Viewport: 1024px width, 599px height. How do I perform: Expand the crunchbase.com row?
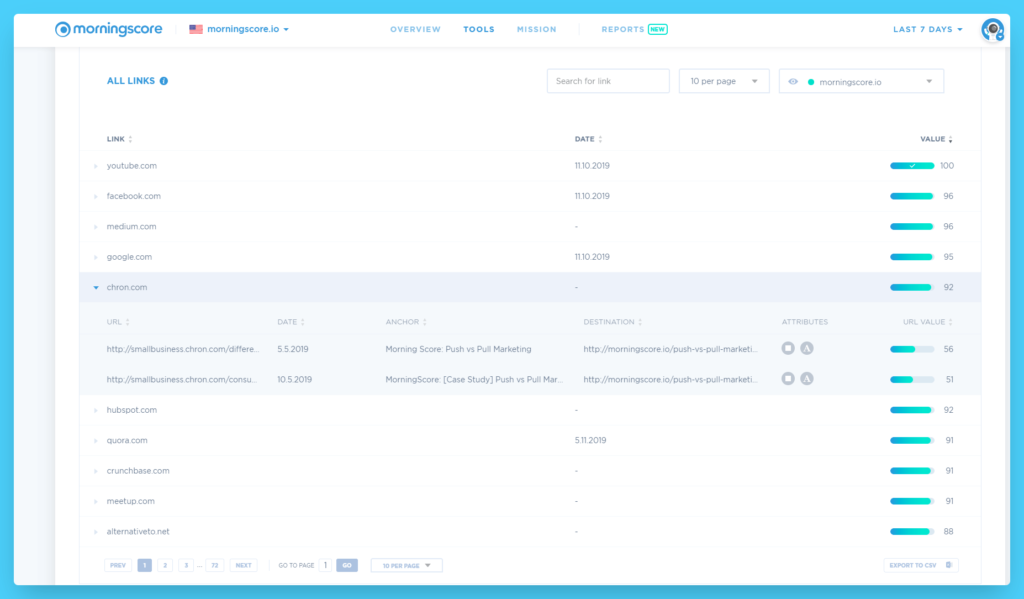pyautogui.click(x=95, y=471)
